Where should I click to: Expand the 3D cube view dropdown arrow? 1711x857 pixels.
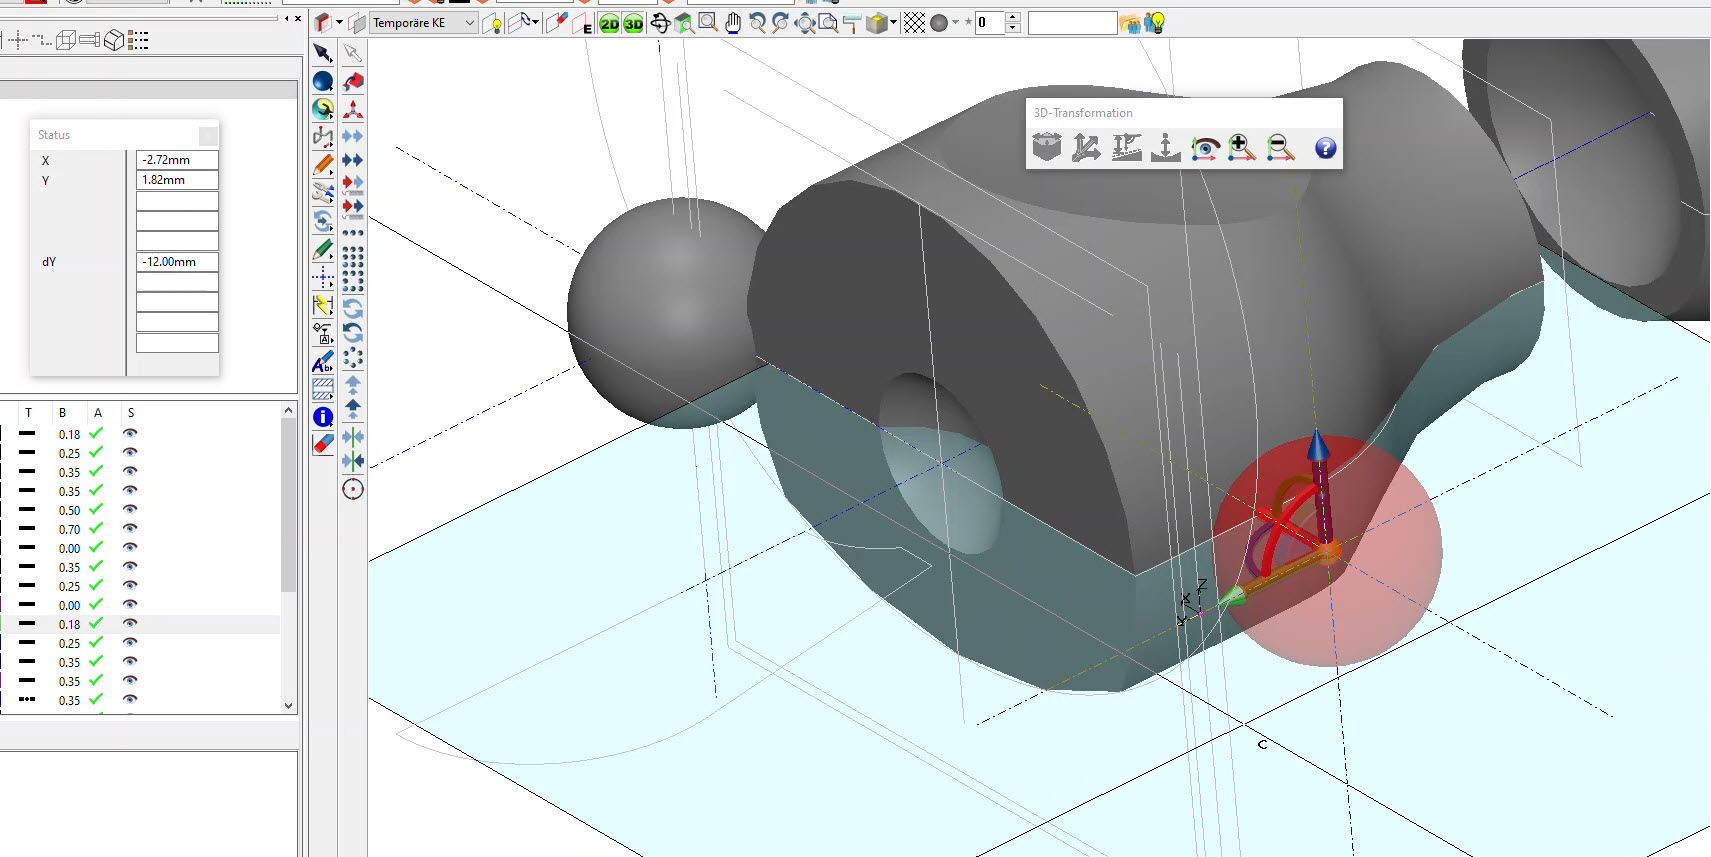tap(893, 23)
